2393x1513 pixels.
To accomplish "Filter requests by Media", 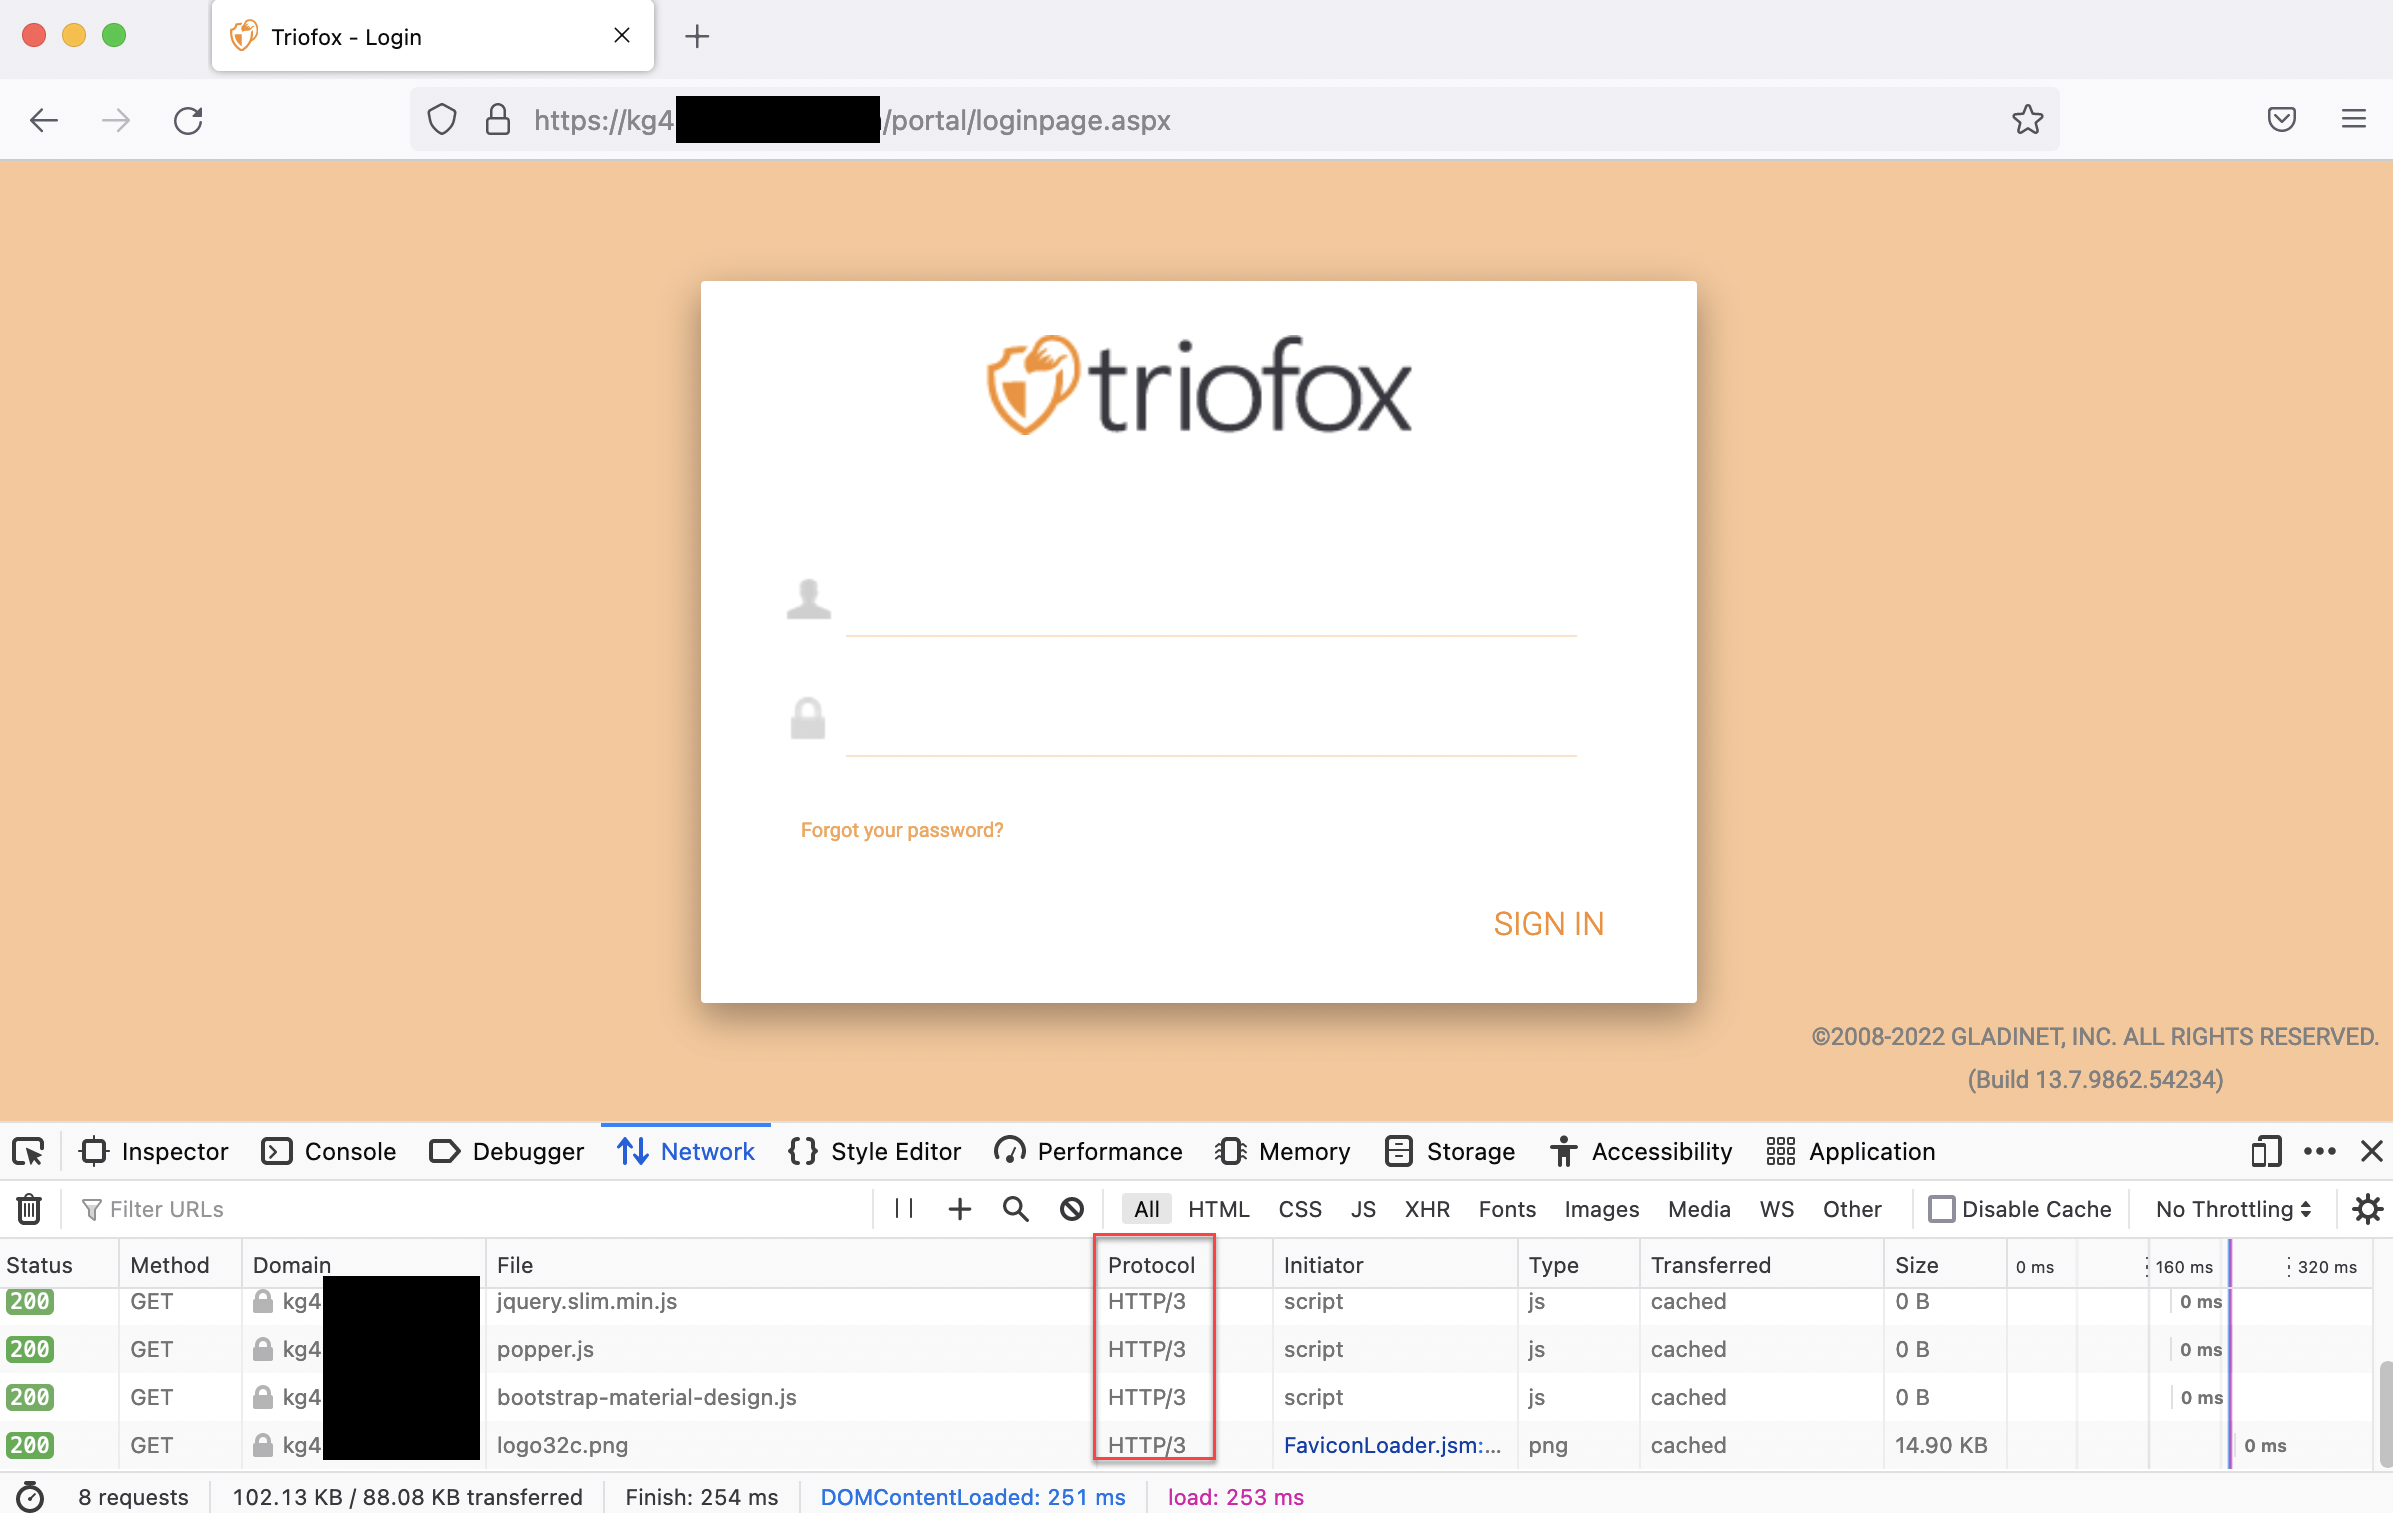I will pos(1699,1209).
